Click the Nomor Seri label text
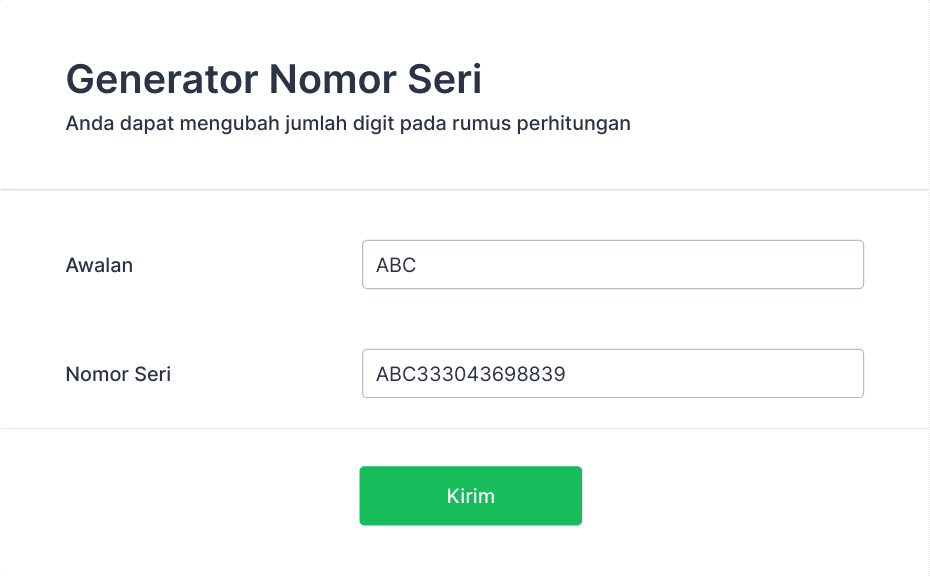Screen dimensions: 930x576 point(118,374)
